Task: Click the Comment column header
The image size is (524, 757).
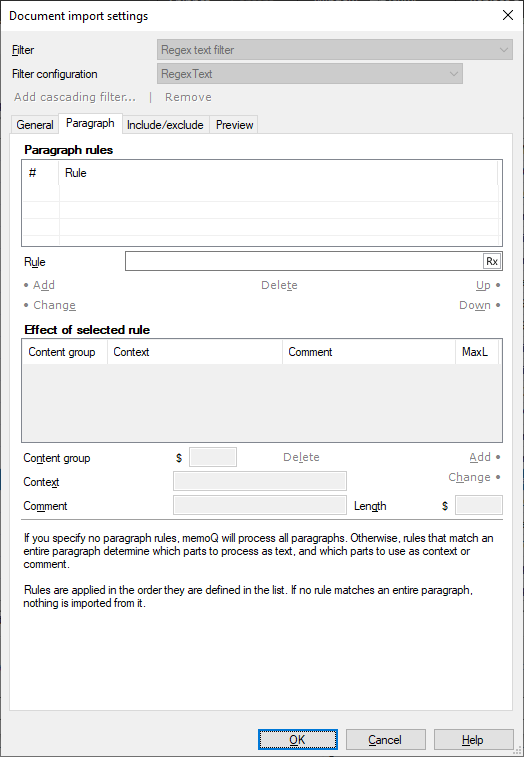Action: [369, 352]
